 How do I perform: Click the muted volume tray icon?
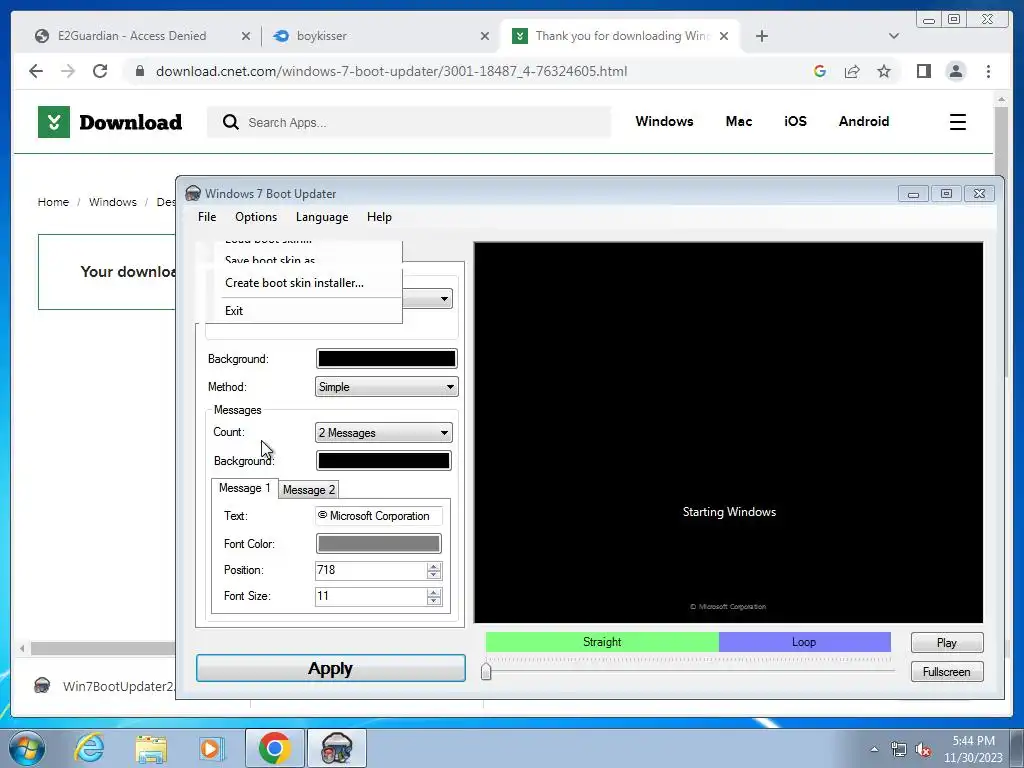(x=923, y=750)
